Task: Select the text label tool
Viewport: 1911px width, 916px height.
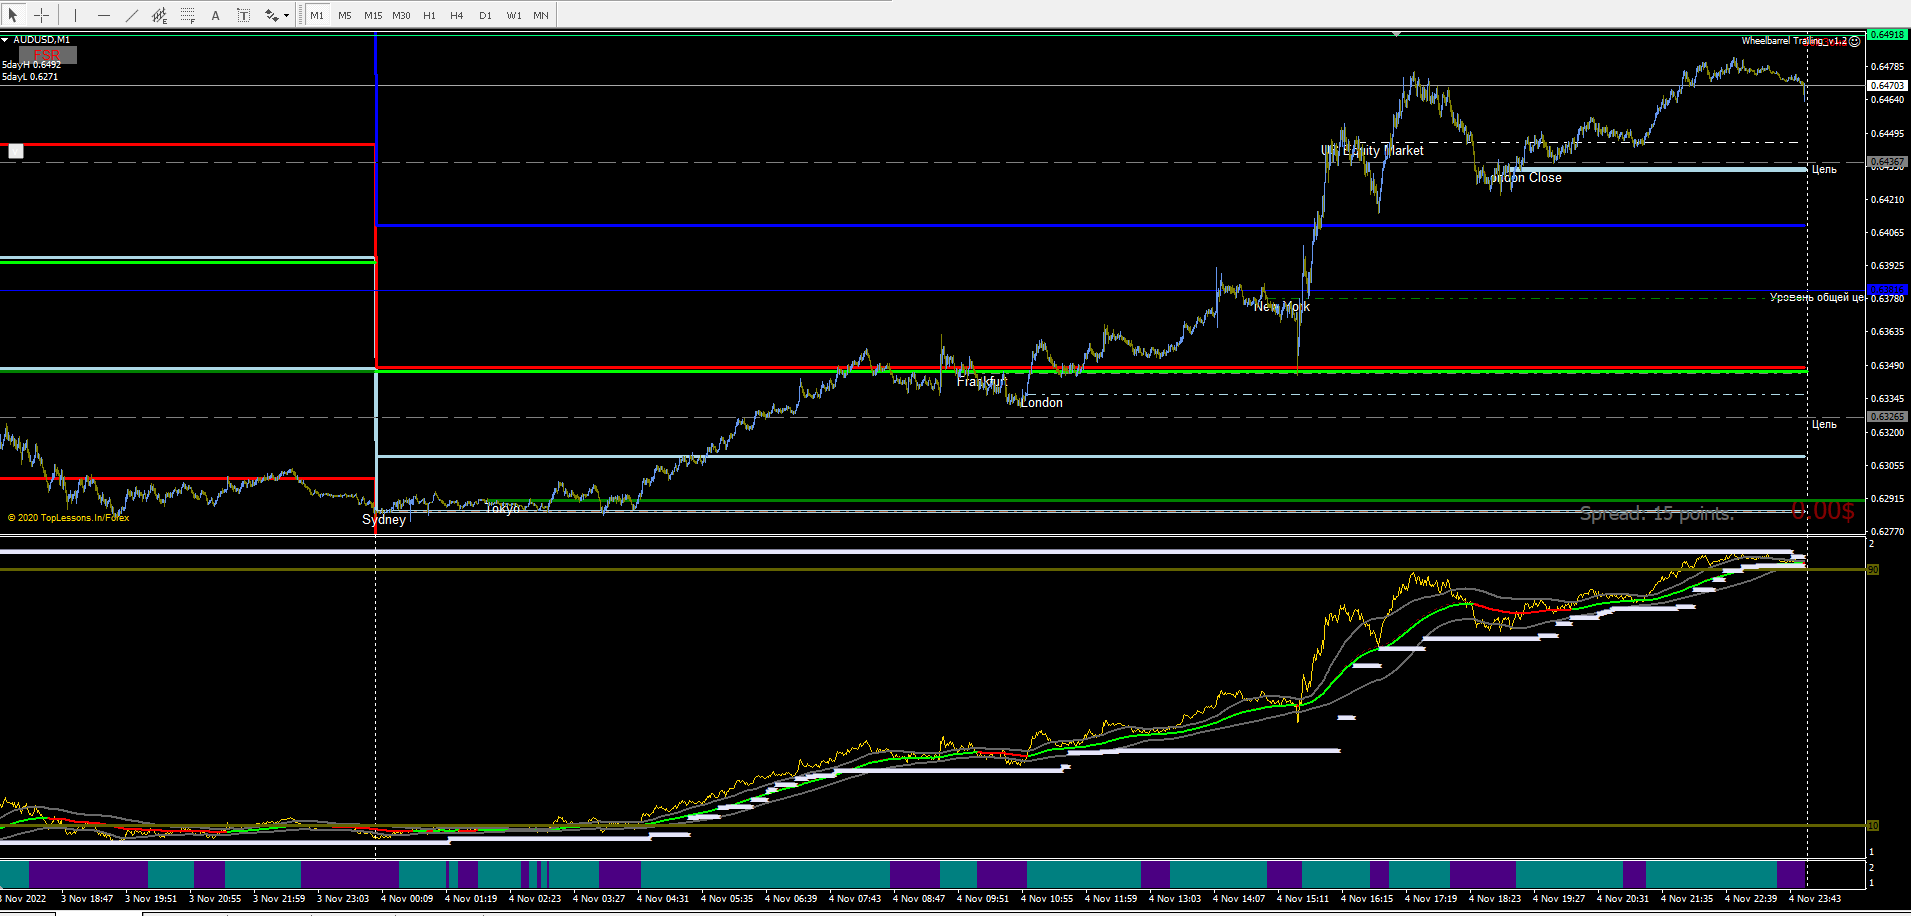Action: point(243,15)
